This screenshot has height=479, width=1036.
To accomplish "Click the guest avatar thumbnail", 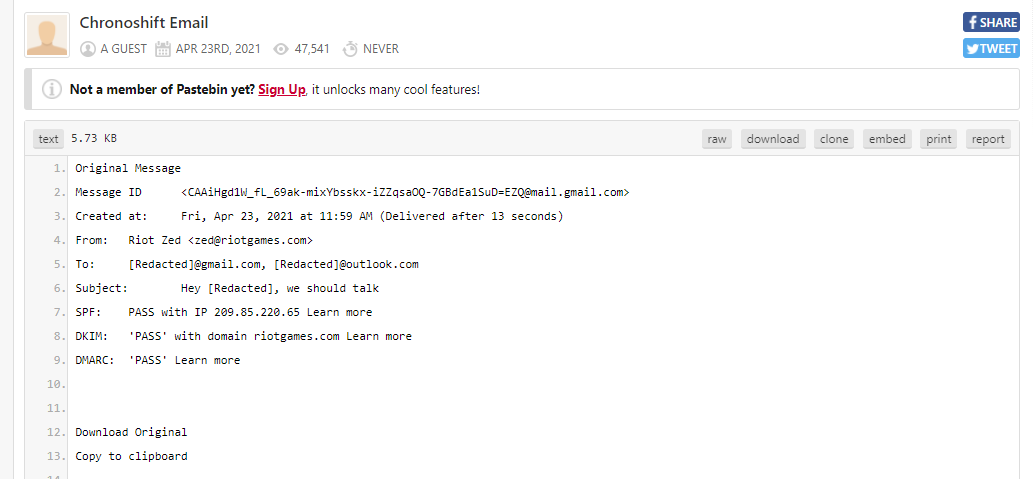I will tap(47, 35).
